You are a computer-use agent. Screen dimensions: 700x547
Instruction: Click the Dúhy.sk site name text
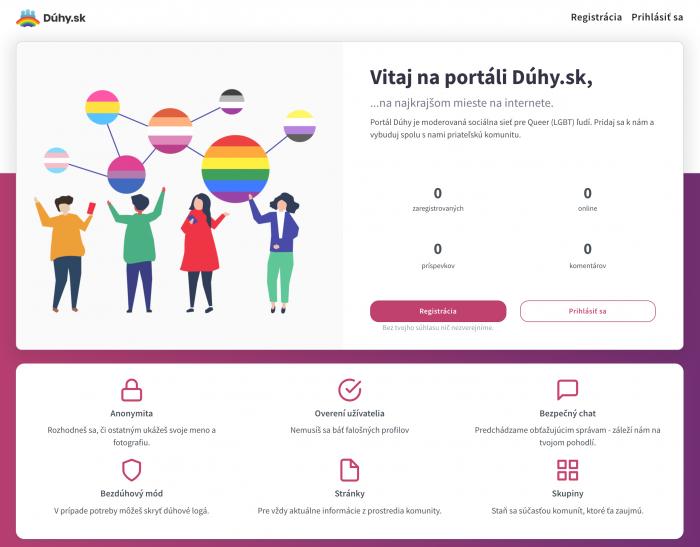pos(64,18)
